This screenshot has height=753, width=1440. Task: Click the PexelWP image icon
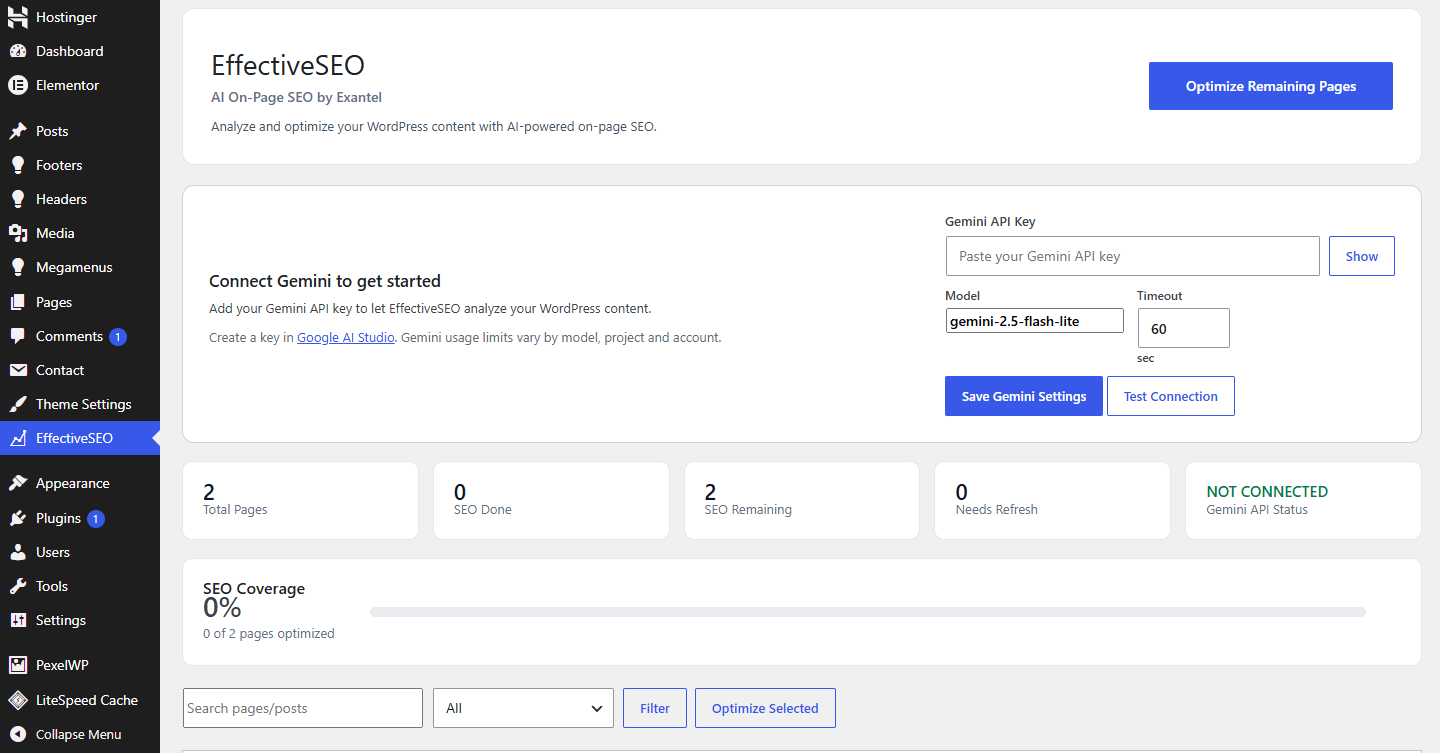click(x=18, y=665)
